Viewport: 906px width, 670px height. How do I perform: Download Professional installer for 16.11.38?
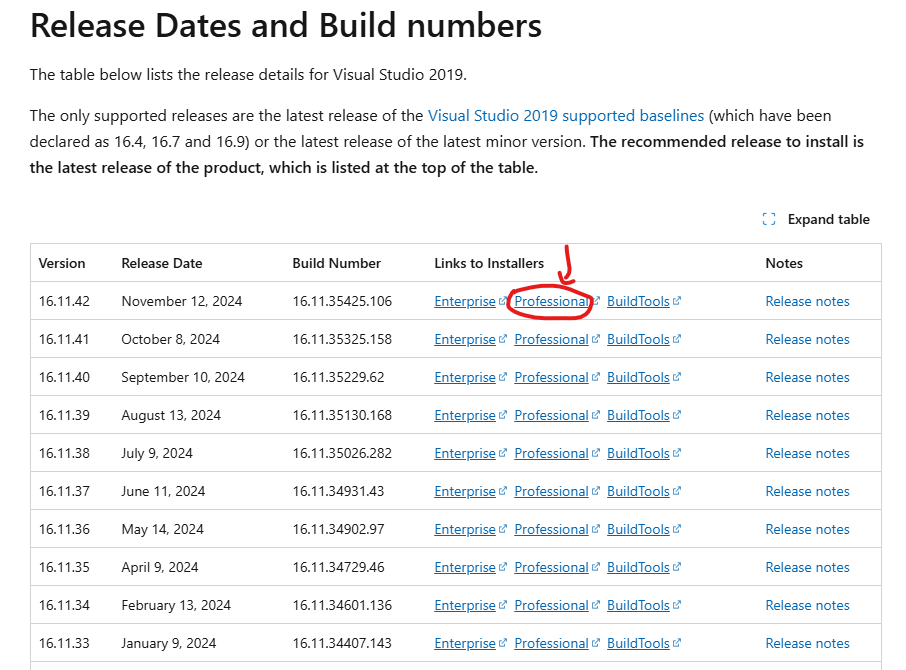pos(551,453)
